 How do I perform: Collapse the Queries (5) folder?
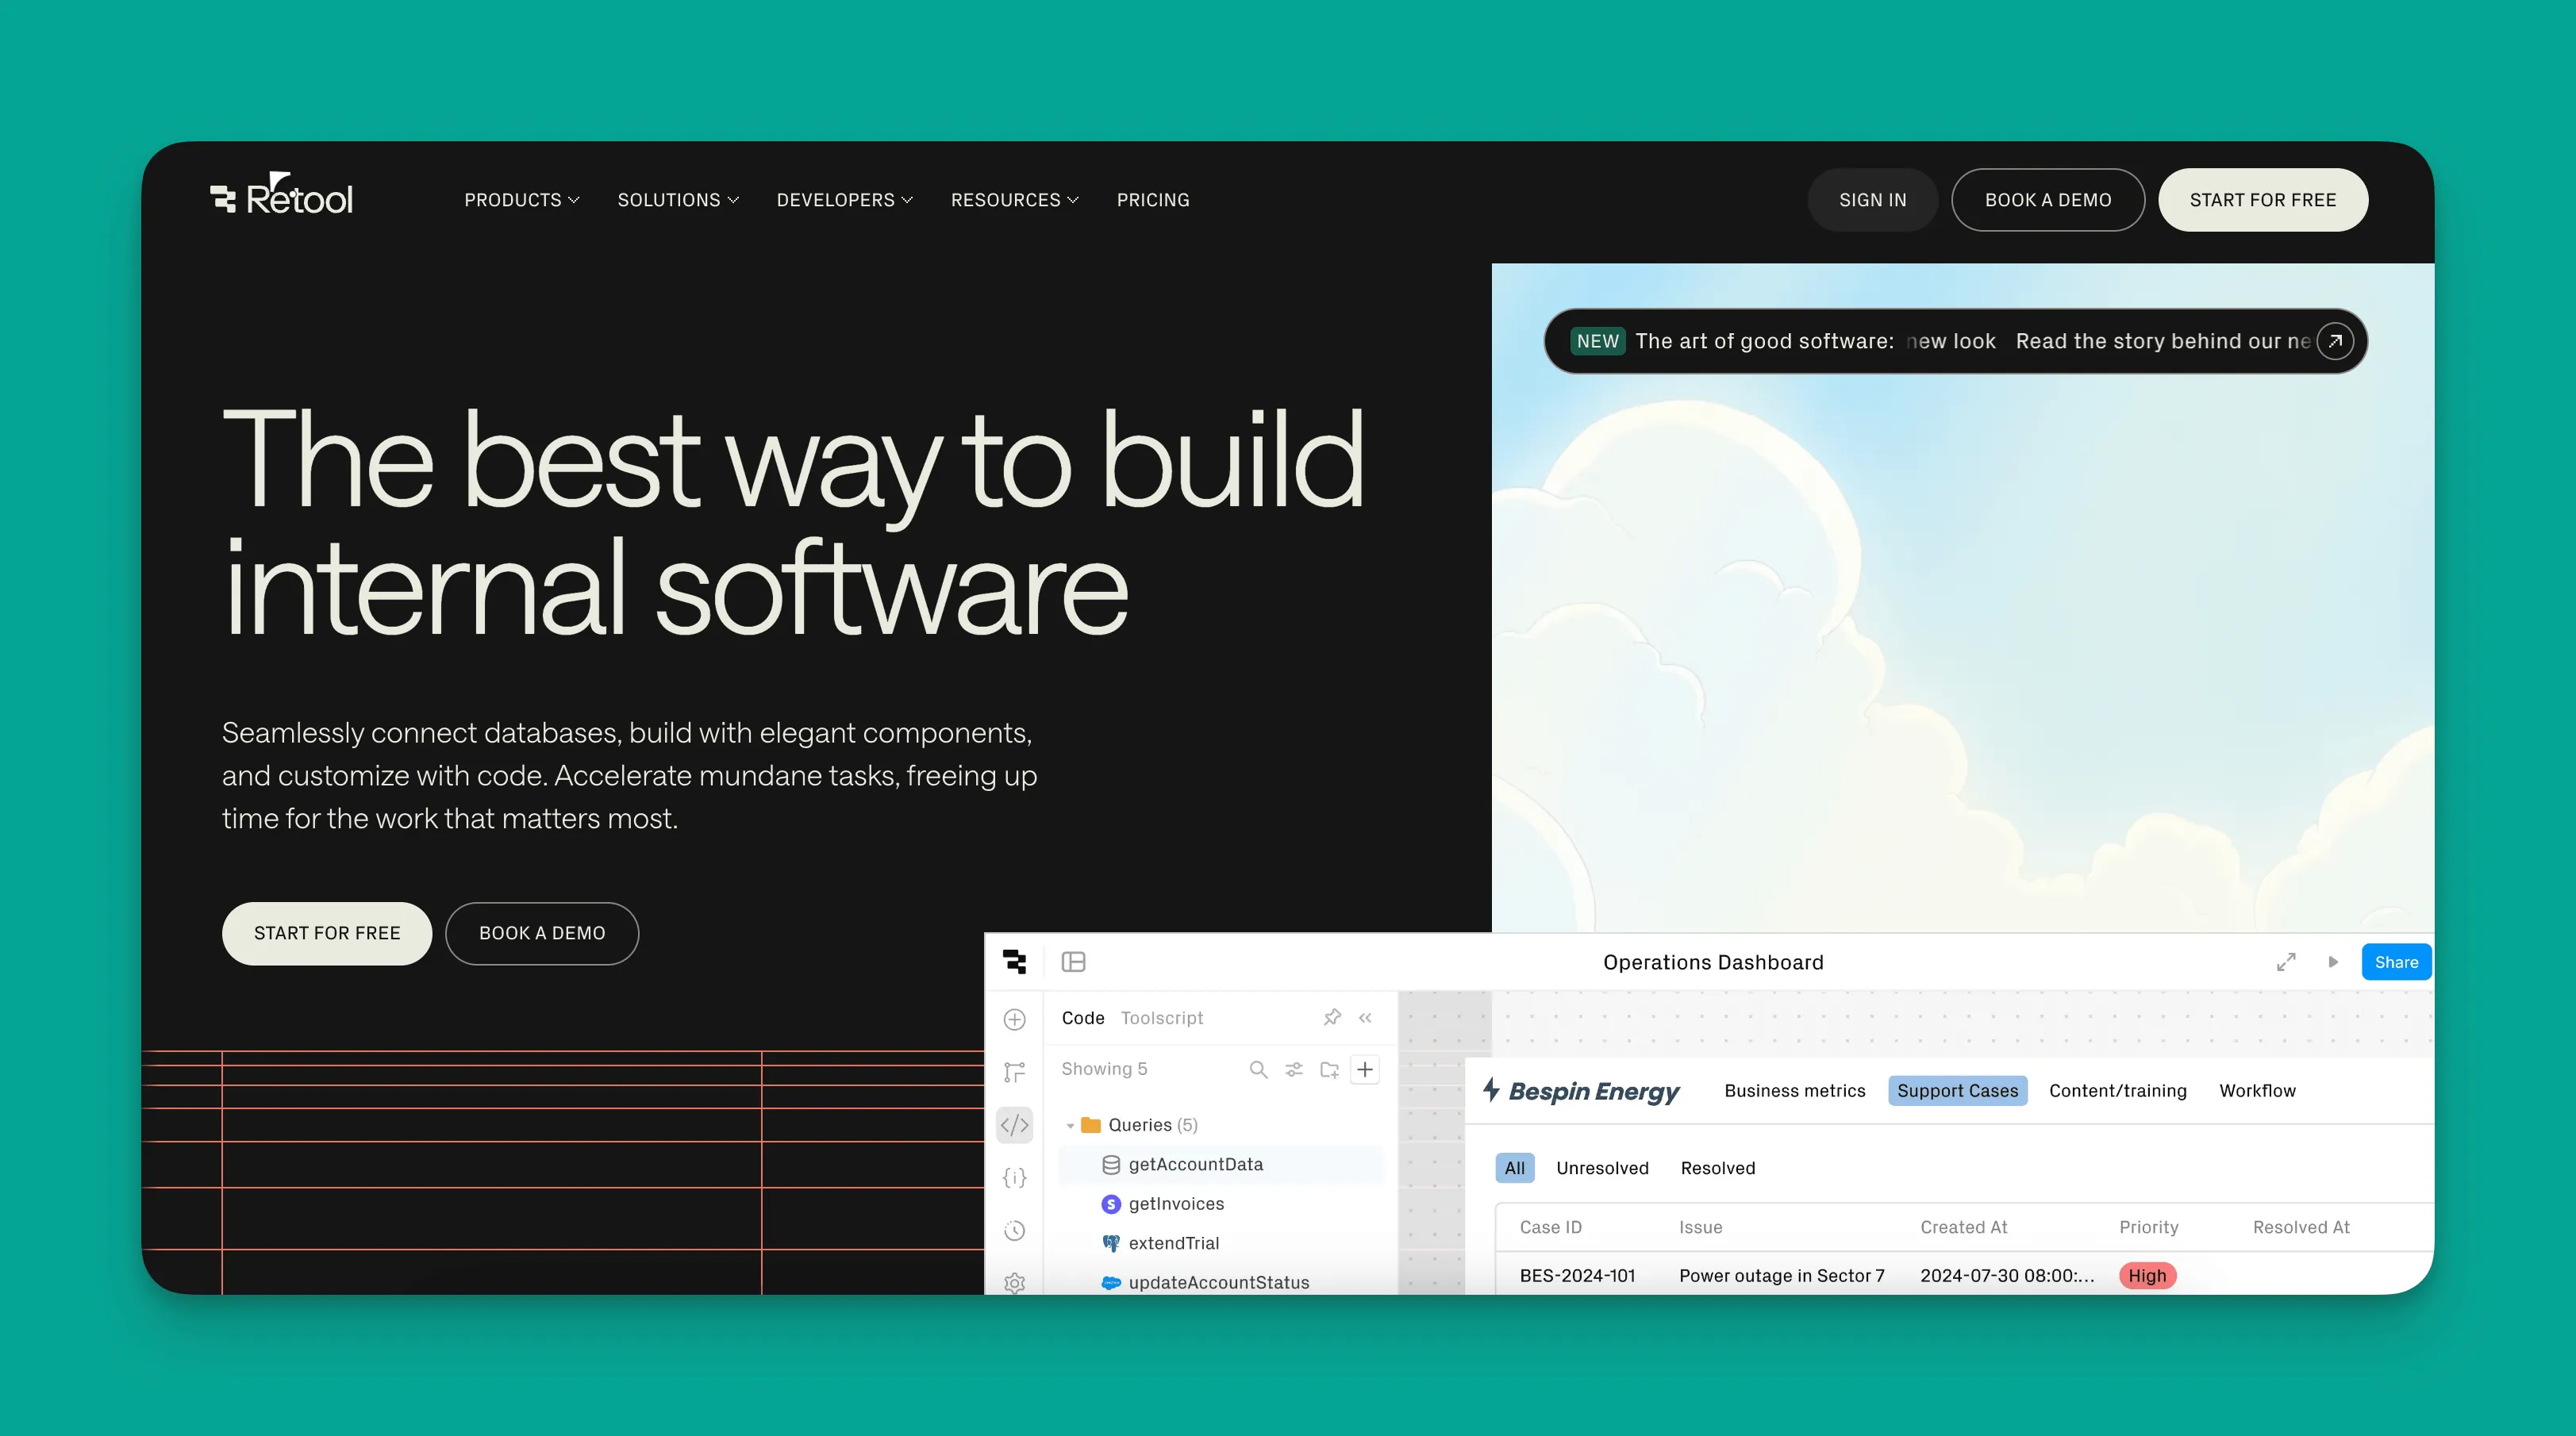pos(1070,1124)
